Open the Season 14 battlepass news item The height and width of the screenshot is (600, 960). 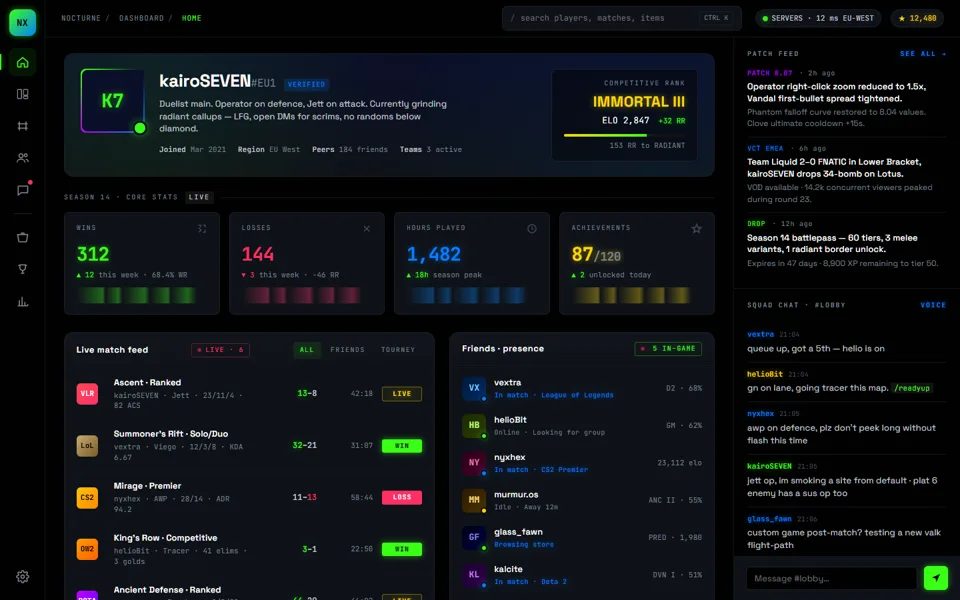pos(847,243)
